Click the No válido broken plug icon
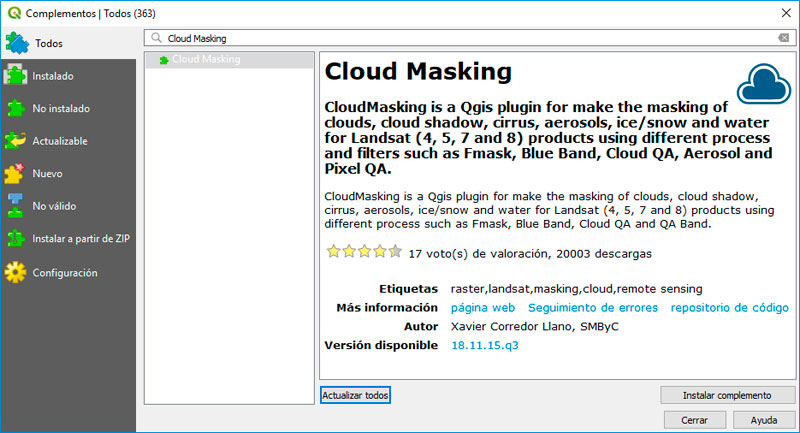800x433 pixels. 15,206
